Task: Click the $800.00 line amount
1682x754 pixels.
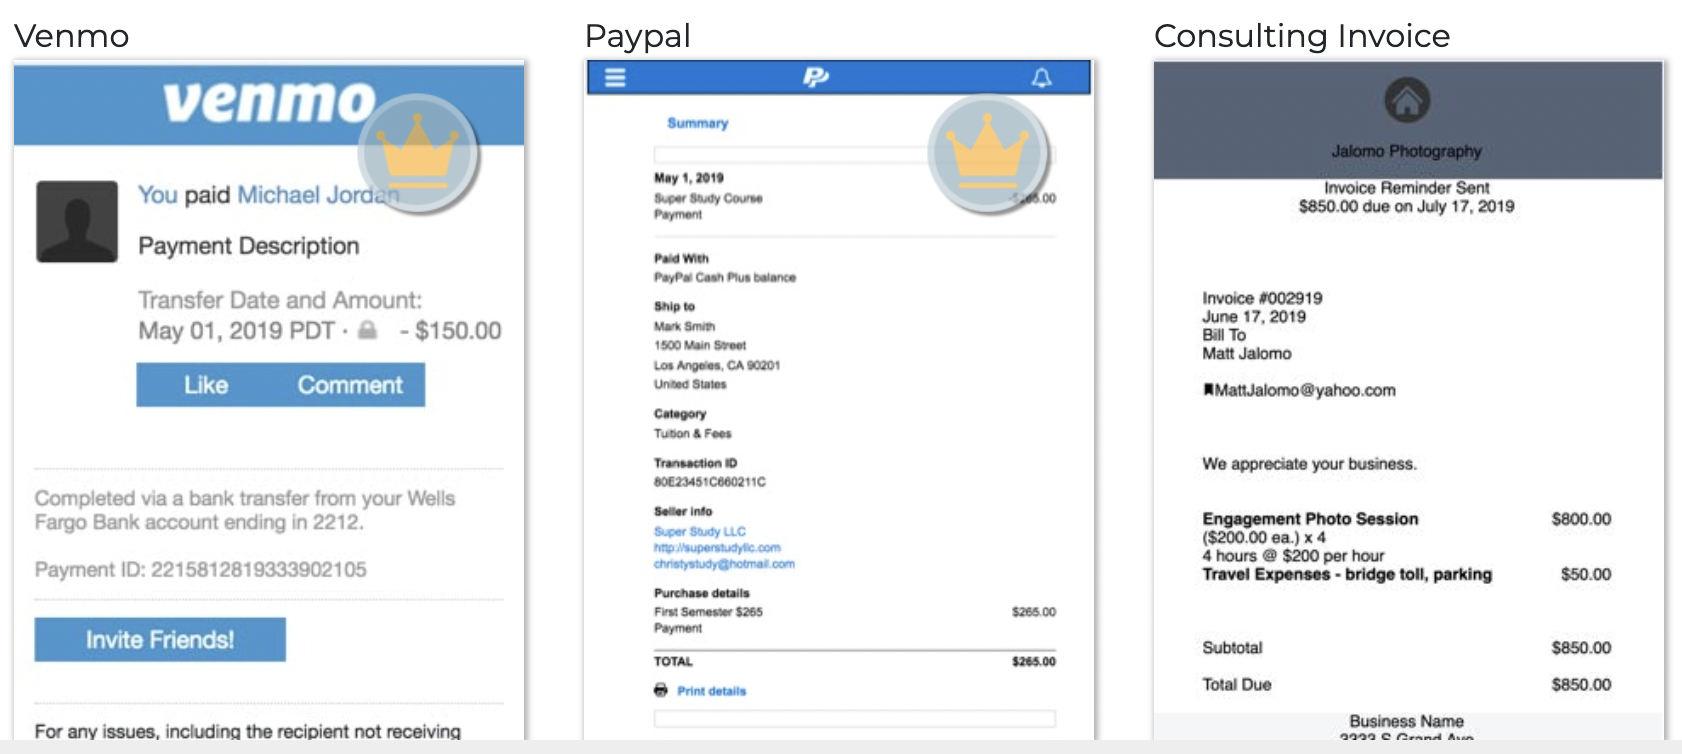Action: click(1581, 519)
